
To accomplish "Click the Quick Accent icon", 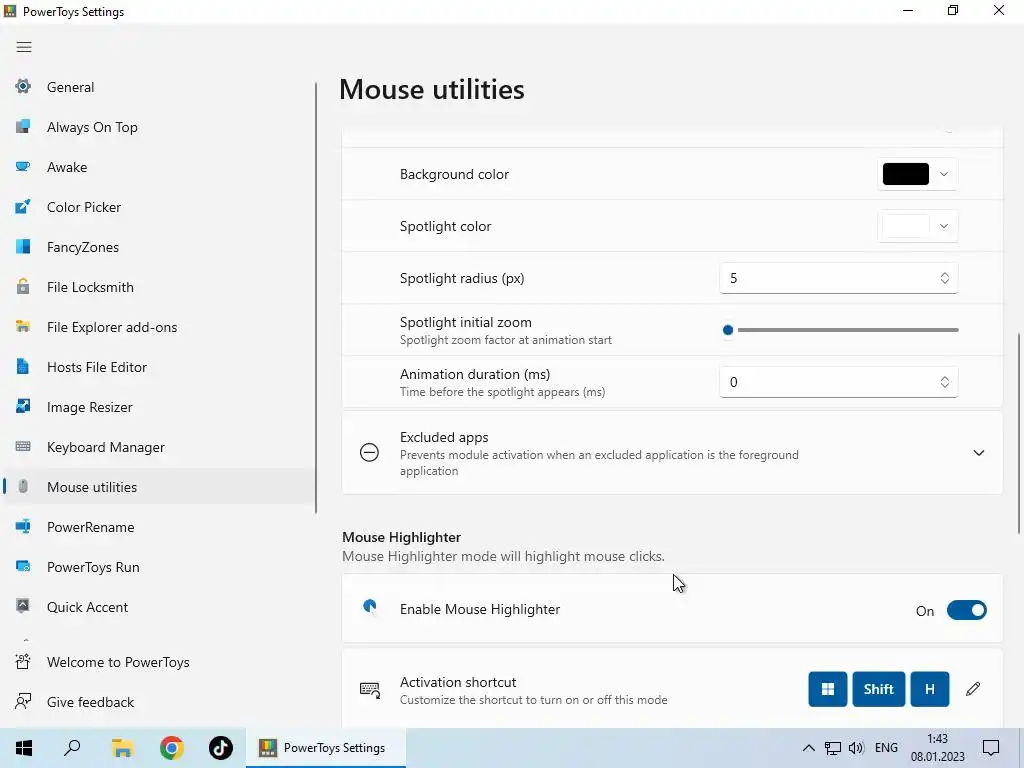I will [23, 606].
